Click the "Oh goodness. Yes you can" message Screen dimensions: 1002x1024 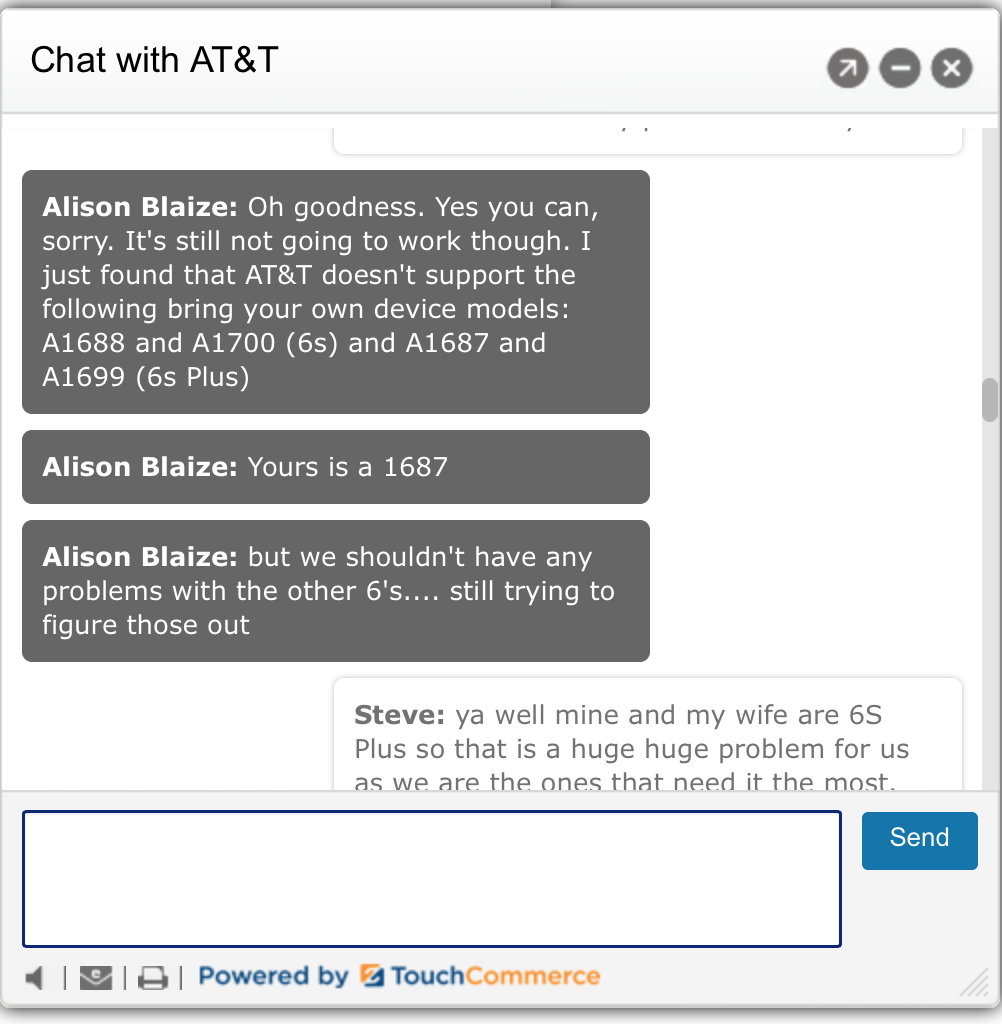[335, 291]
